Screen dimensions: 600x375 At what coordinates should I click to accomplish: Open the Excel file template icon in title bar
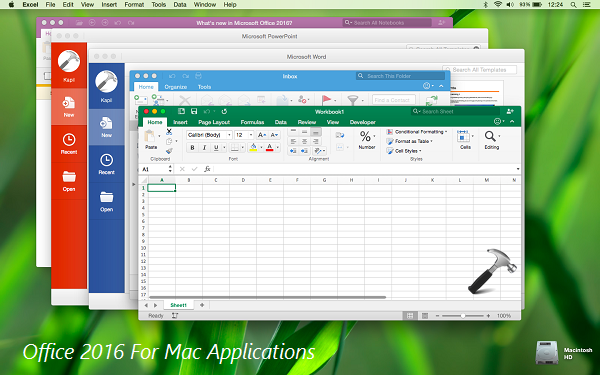click(x=181, y=111)
